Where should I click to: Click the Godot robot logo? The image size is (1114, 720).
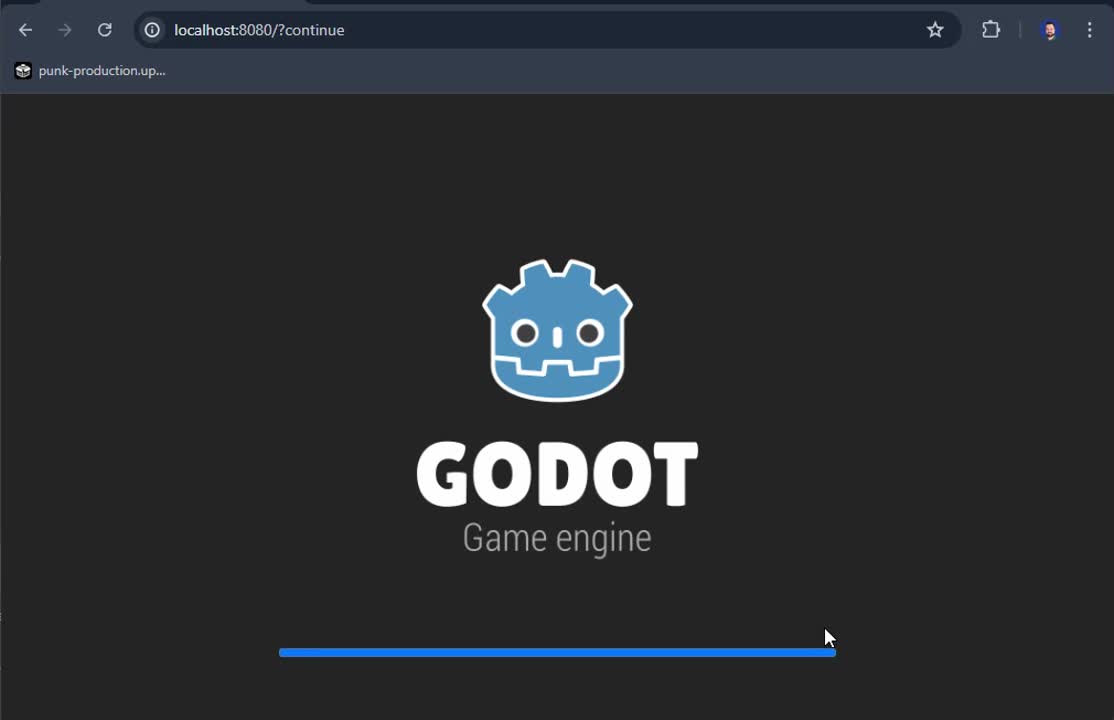point(557,331)
